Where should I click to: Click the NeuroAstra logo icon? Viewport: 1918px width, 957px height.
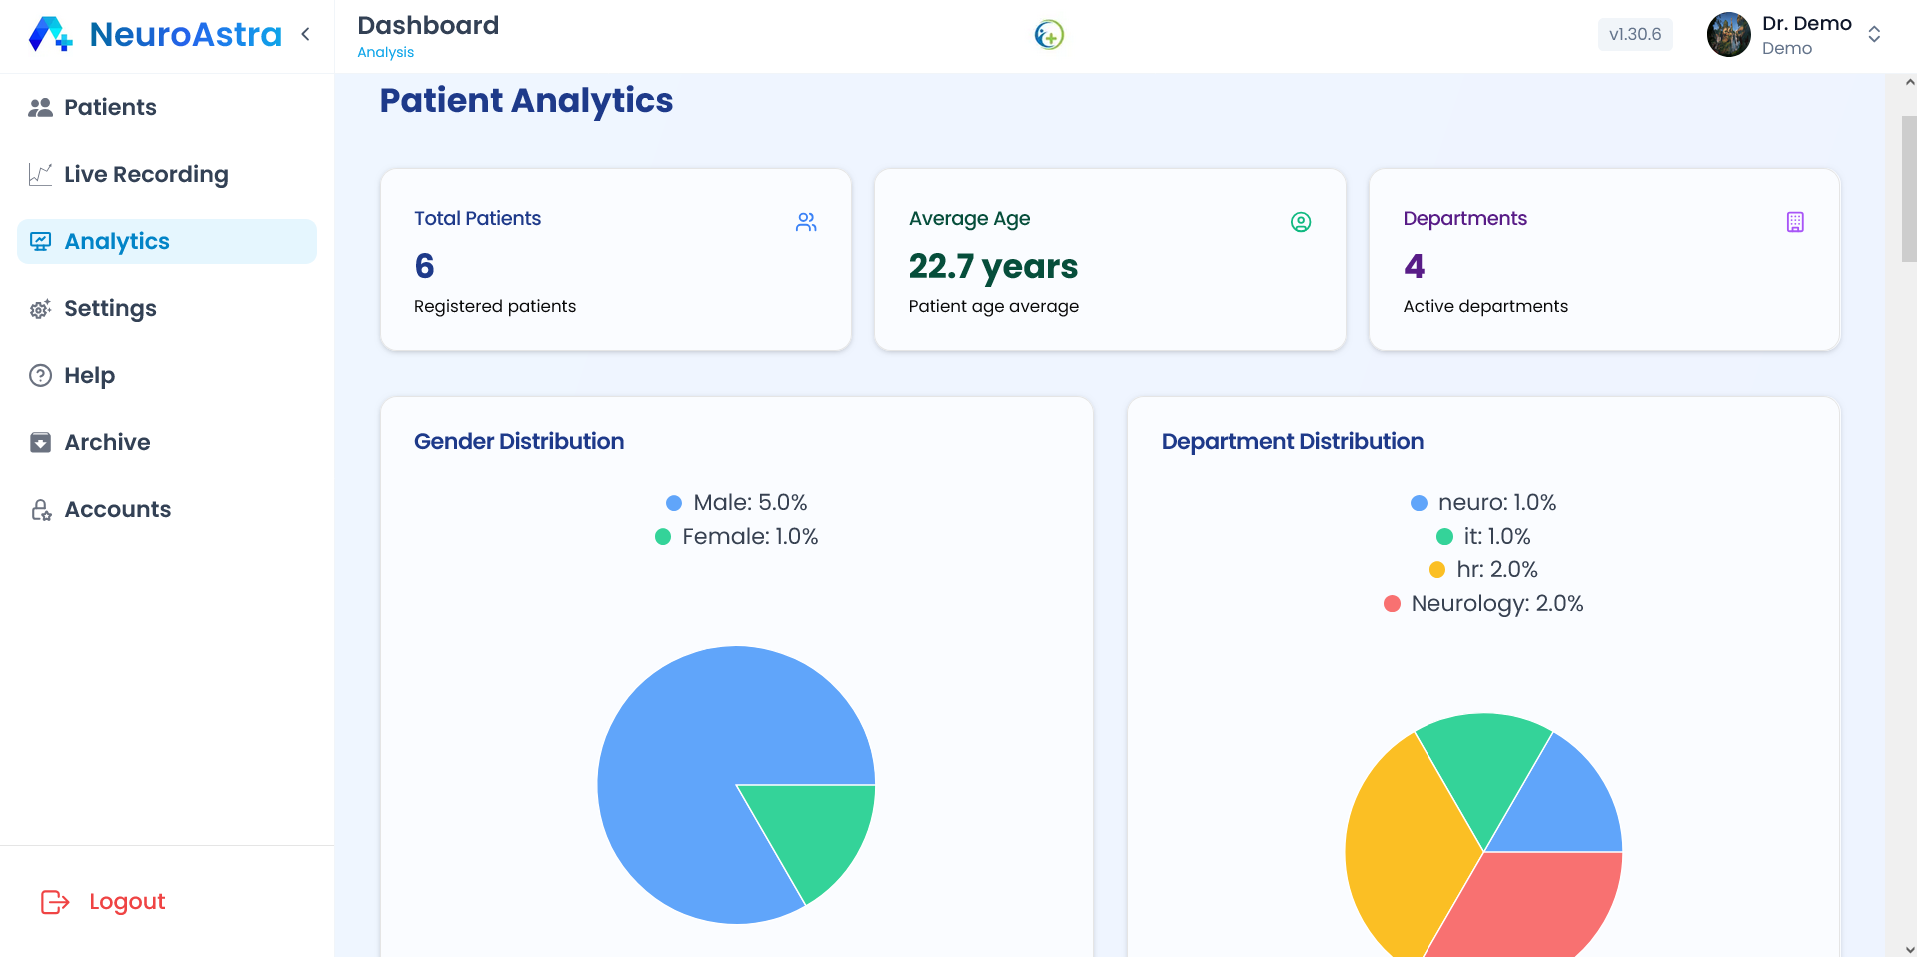point(50,34)
